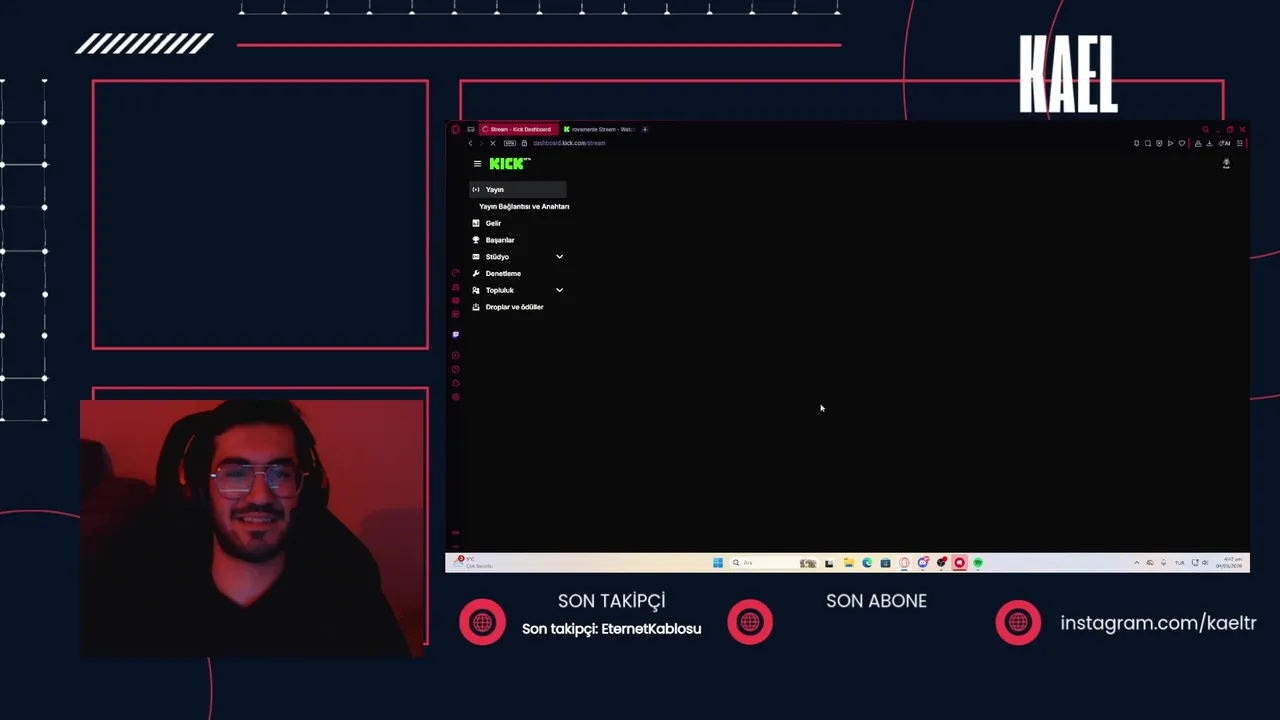Open browser tab search magnifier

click(1205, 129)
